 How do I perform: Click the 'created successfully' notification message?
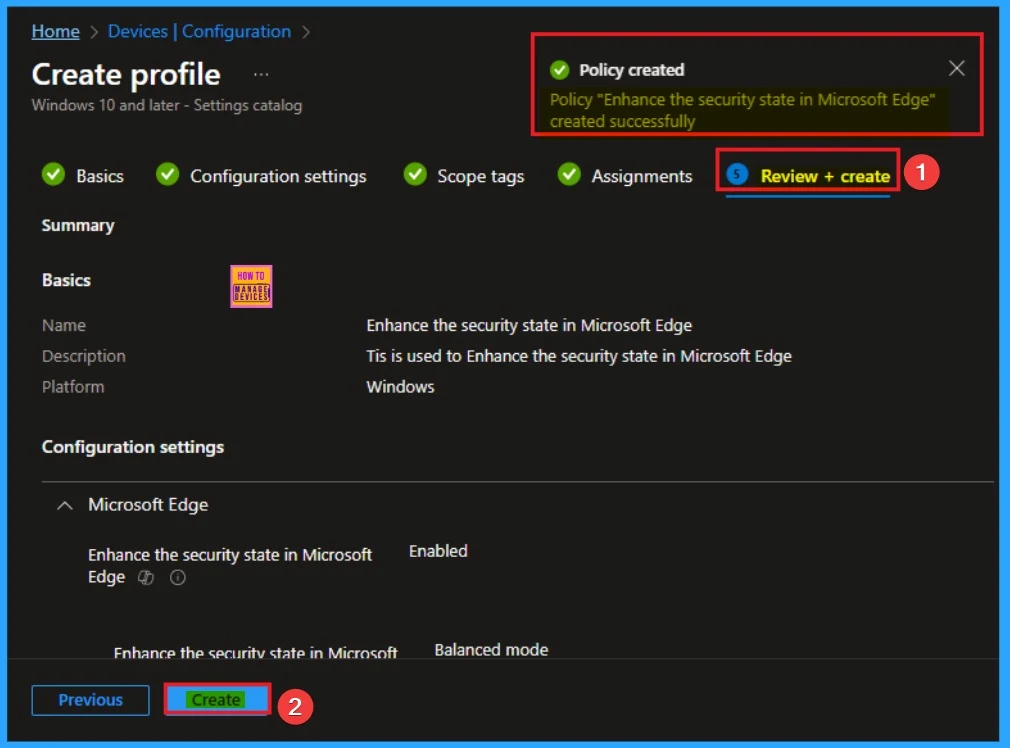tap(742, 110)
